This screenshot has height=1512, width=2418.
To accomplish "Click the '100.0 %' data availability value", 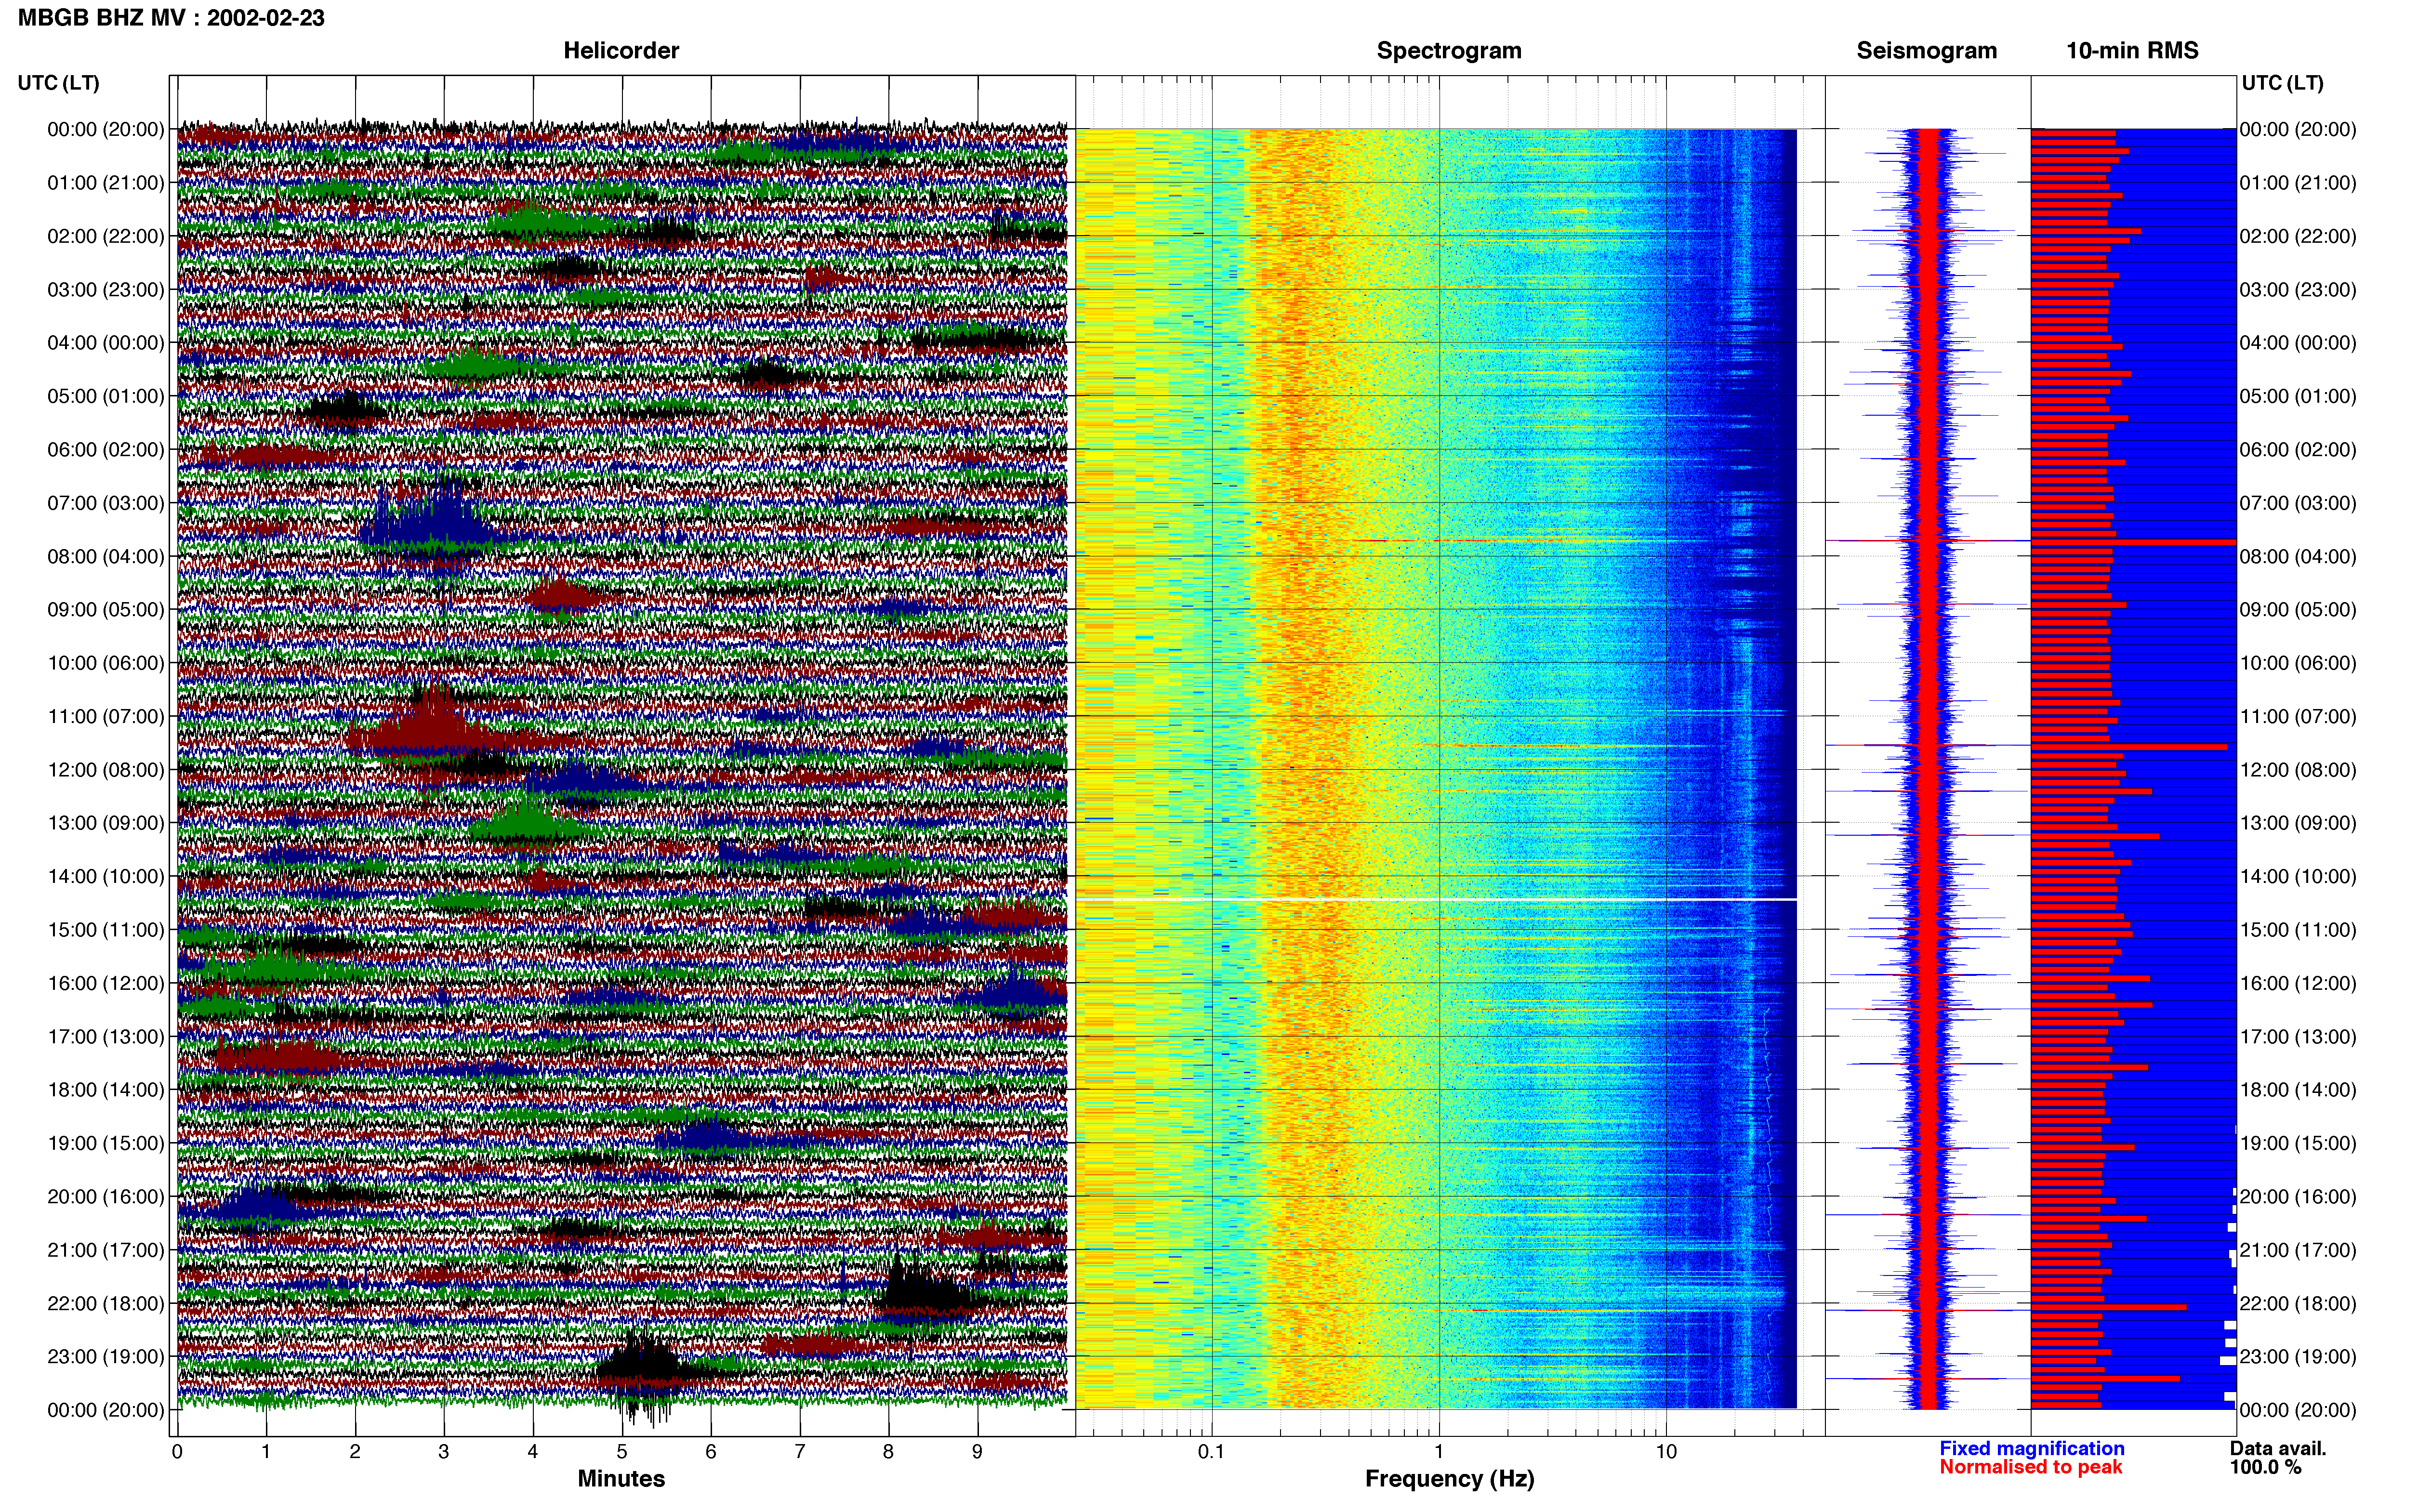I will [x=2265, y=1468].
